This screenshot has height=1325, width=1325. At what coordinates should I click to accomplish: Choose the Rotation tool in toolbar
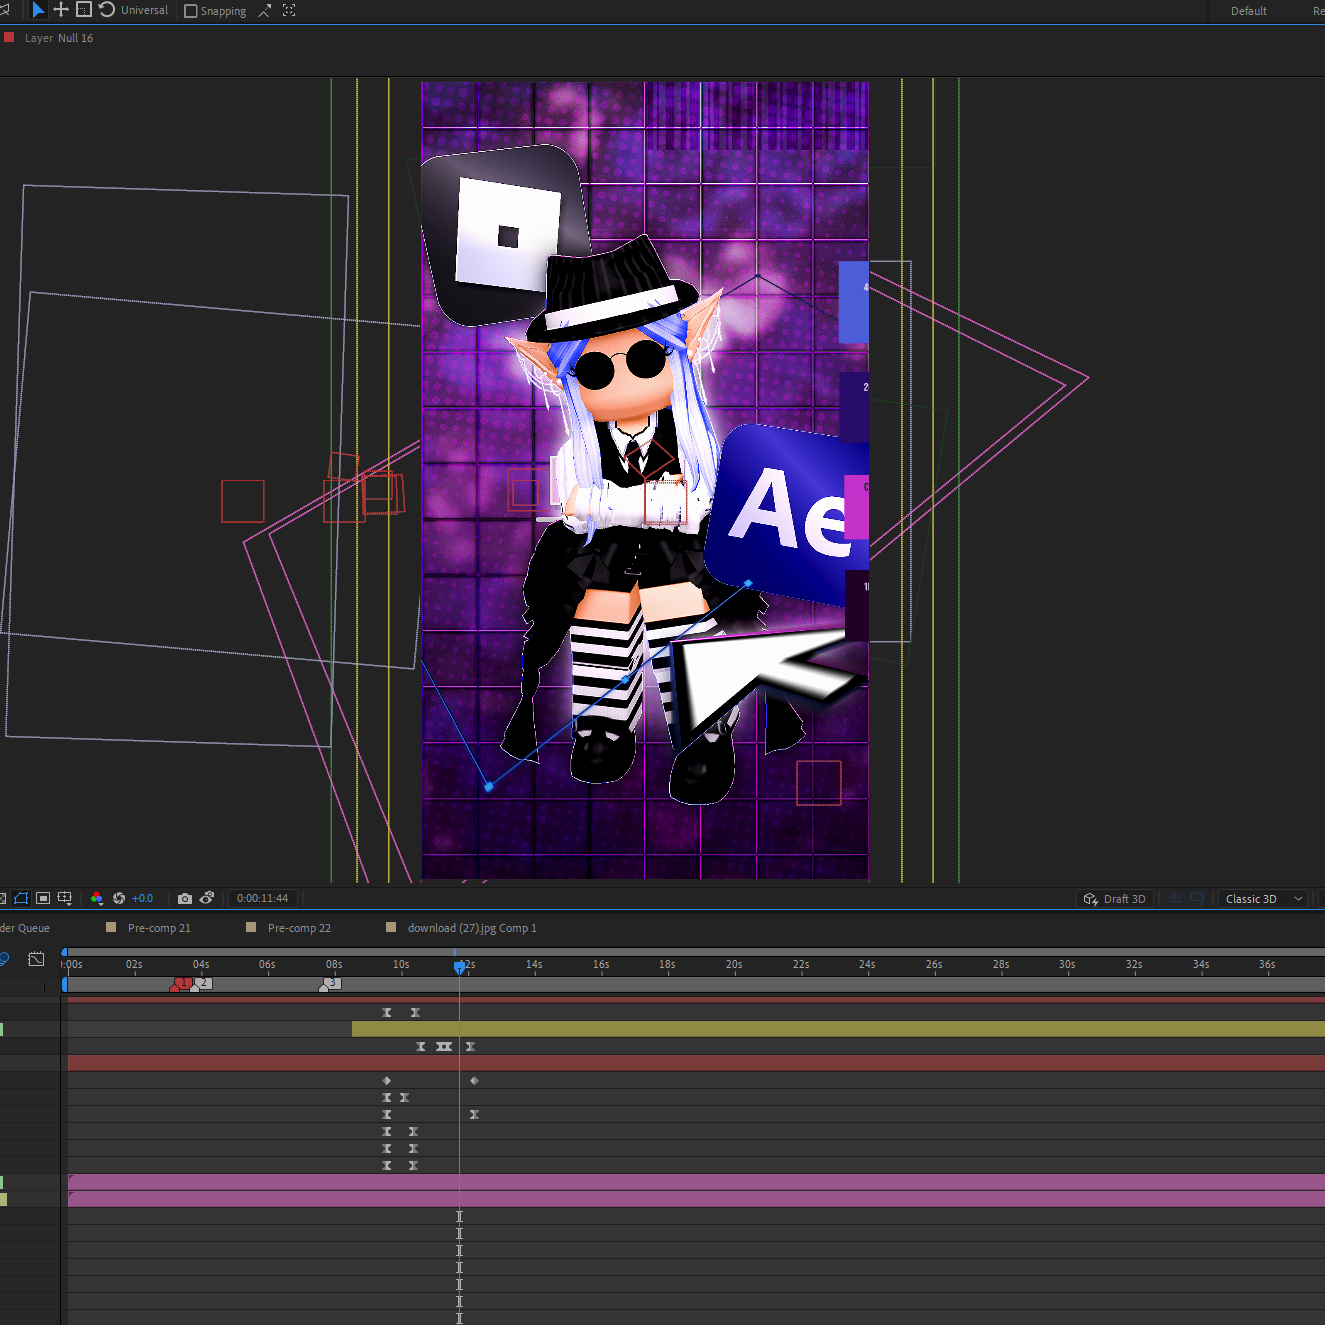click(x=107, y=10)
